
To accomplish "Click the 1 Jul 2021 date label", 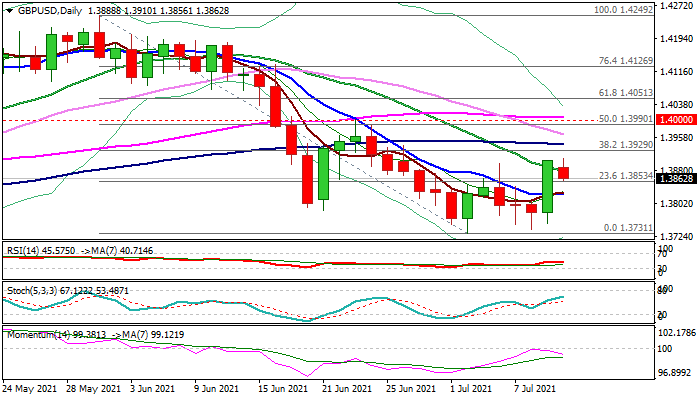I will tap(471, 389).
